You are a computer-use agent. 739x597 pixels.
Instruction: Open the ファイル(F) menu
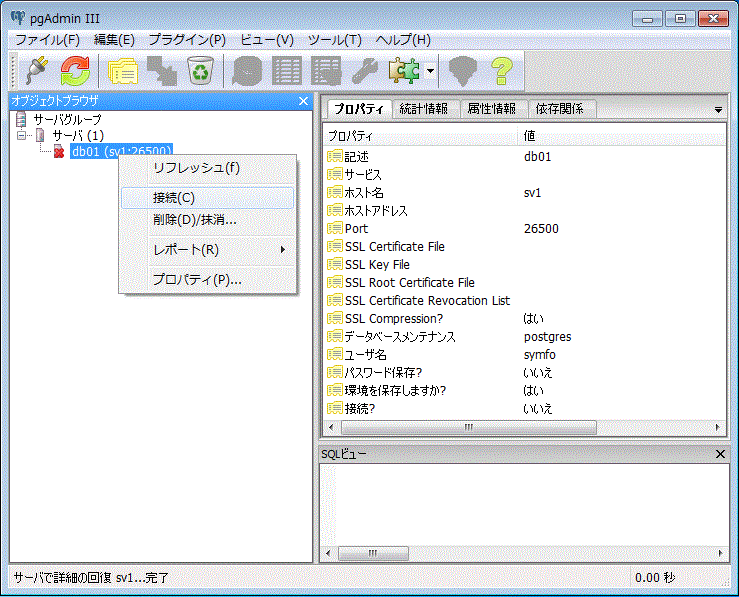pyautogui.click(x=48, y=40)
